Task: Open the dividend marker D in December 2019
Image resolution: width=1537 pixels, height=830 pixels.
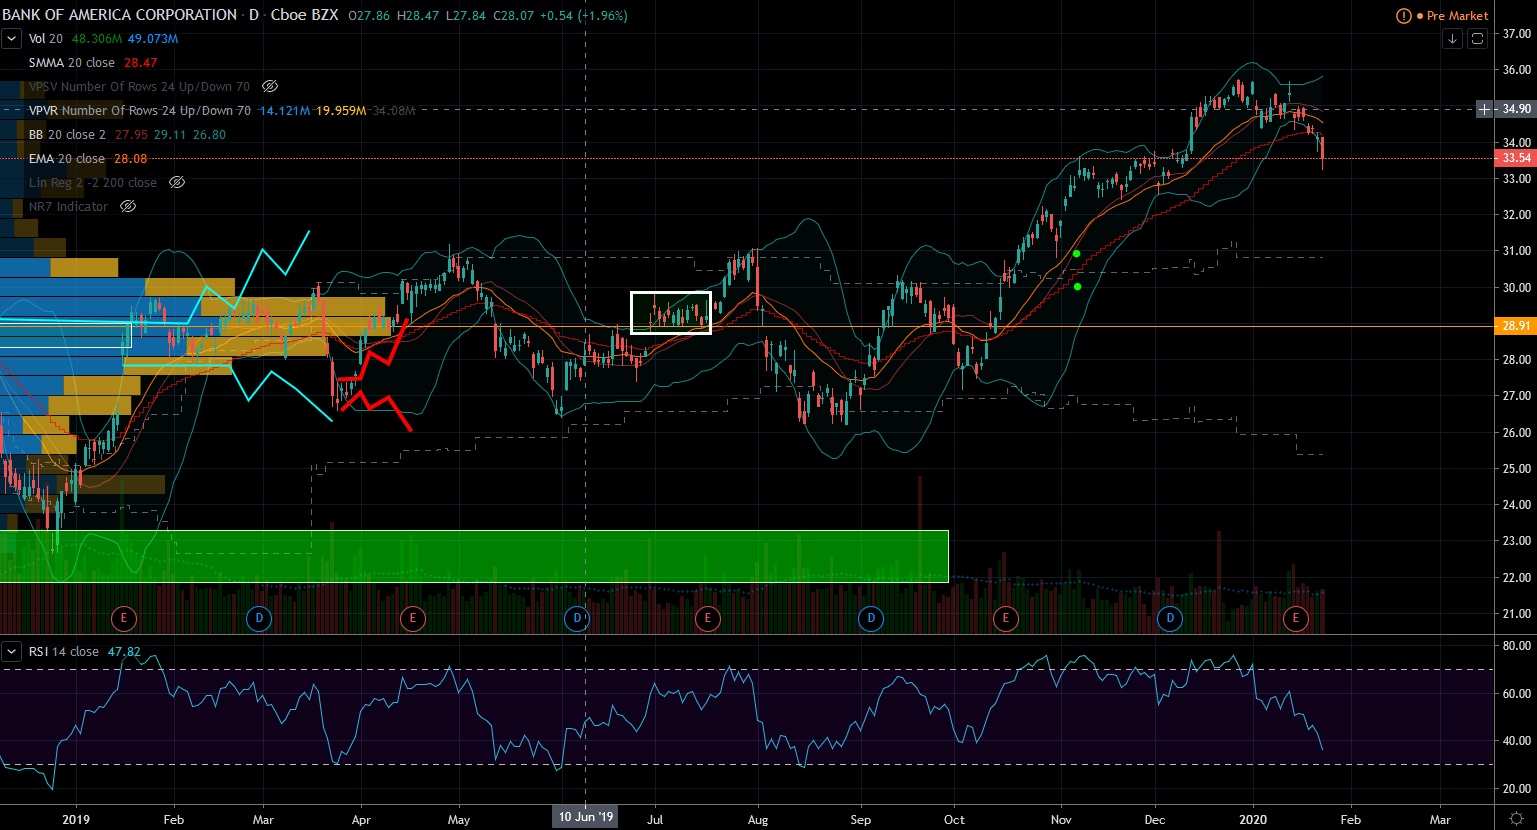Action: [x=1170, y=618]
